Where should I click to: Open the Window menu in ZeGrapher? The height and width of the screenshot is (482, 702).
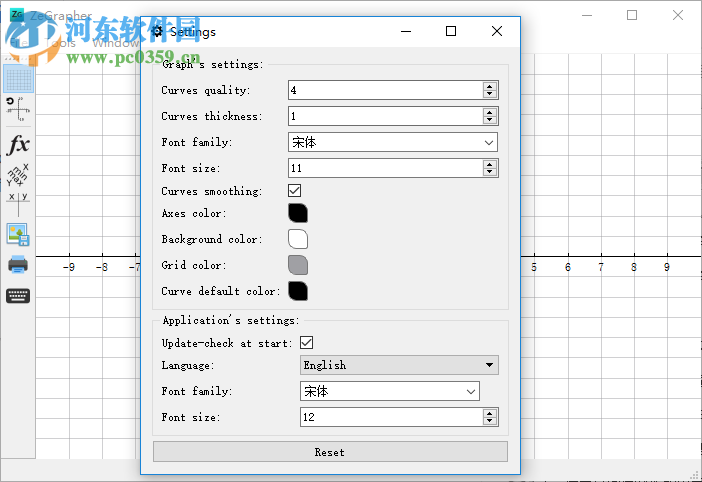(x=116, y=43)
